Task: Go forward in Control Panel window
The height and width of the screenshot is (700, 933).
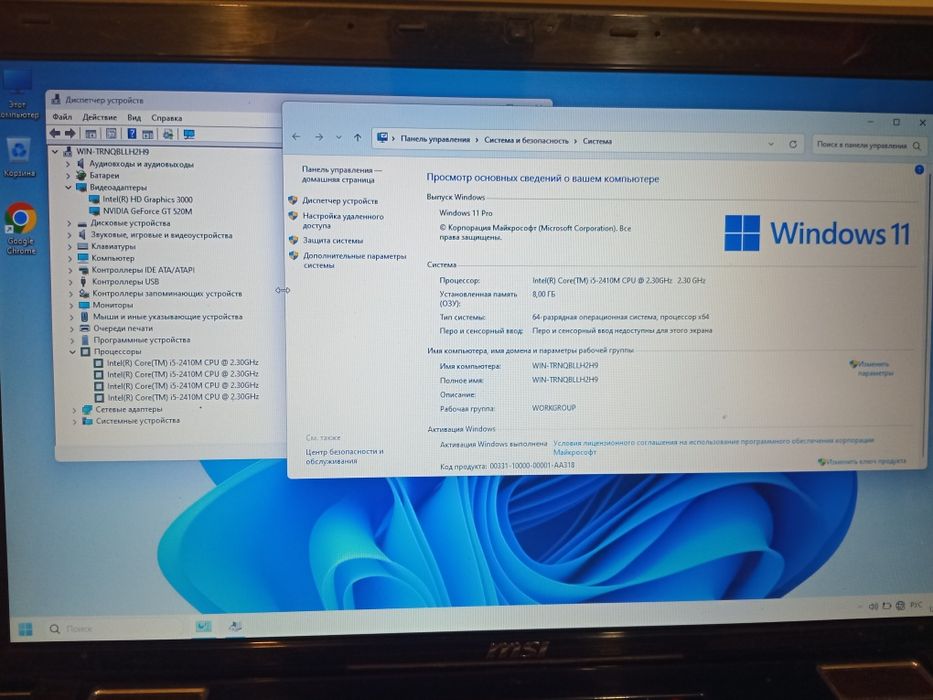Action: (x=319, y=138)
